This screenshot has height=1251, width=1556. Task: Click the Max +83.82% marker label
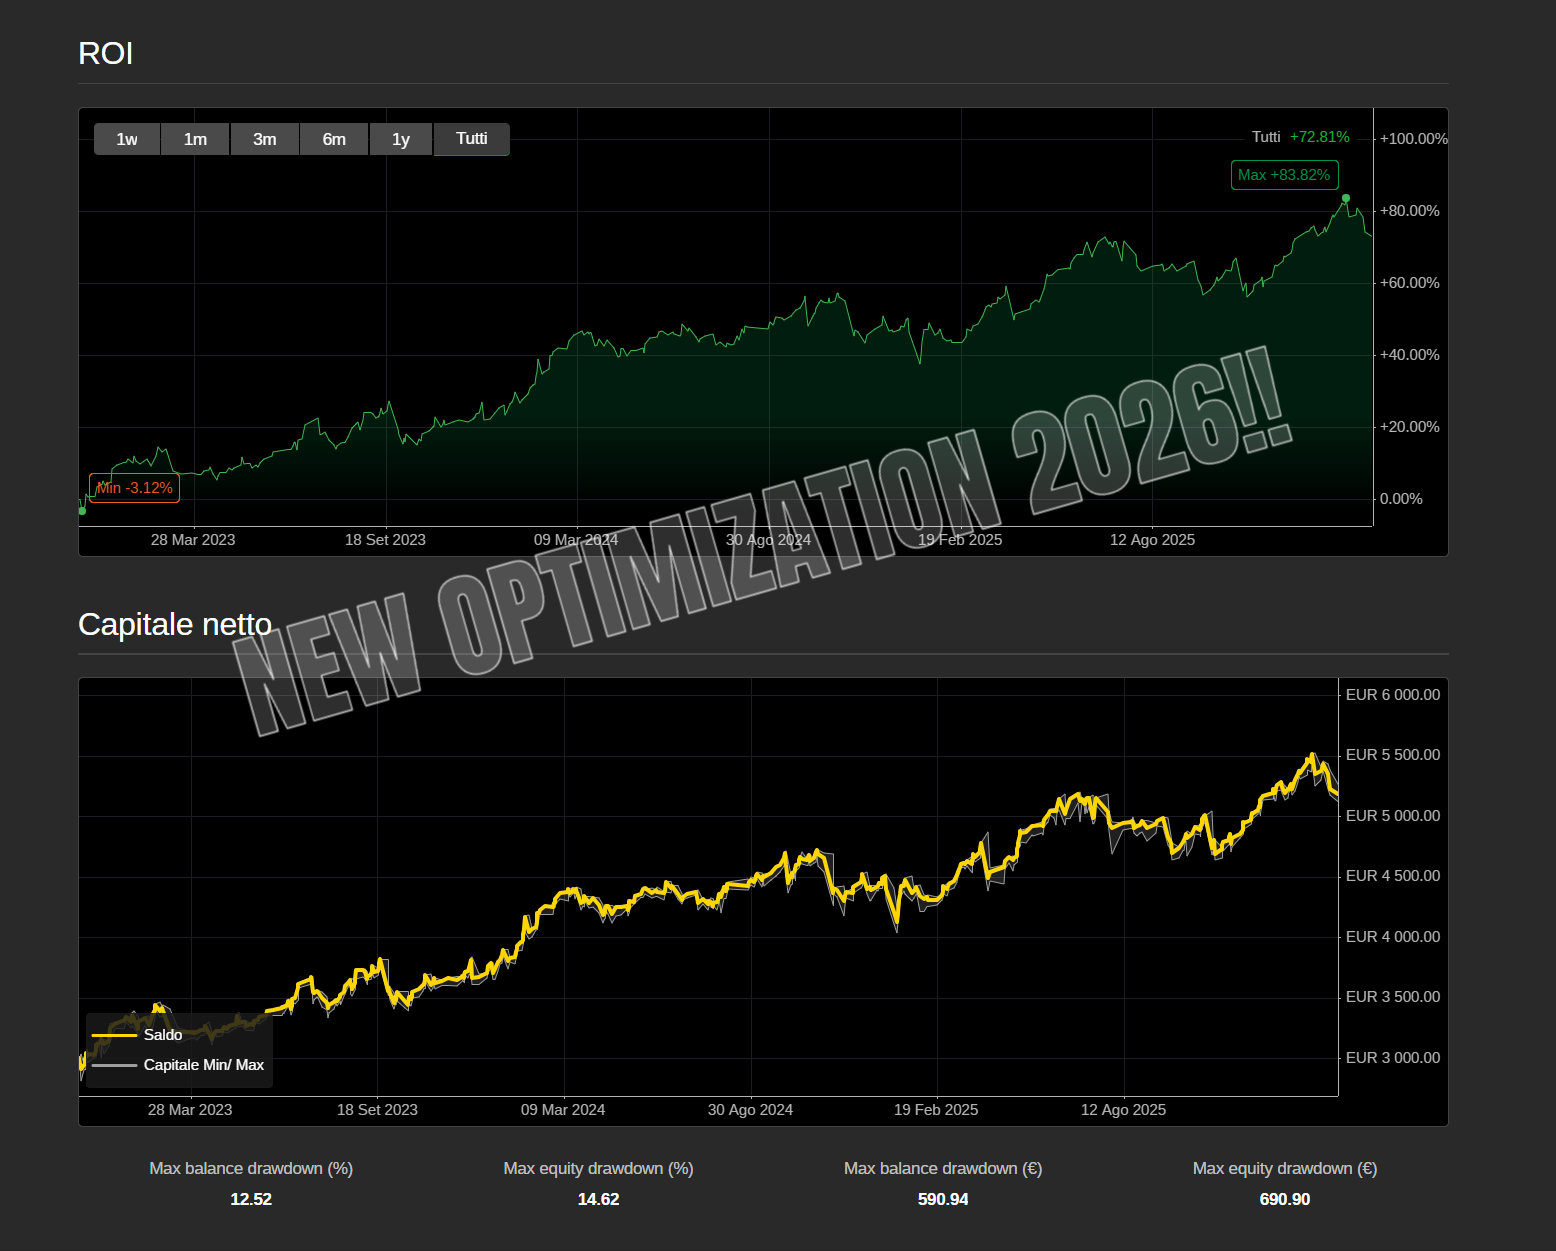tap(1284, 174)
